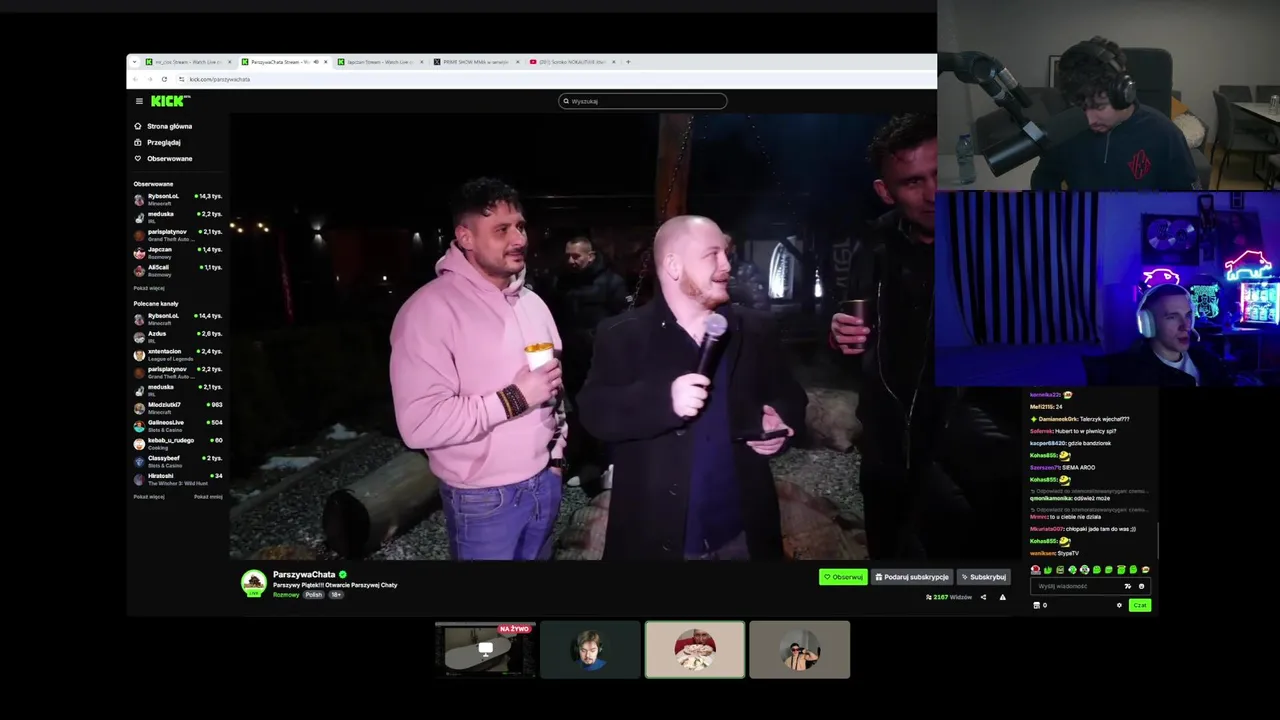The height and width of the screenshot is (720, 1280).
Task: Open the Rozmowy category link
Action: [x=286, y=595]
